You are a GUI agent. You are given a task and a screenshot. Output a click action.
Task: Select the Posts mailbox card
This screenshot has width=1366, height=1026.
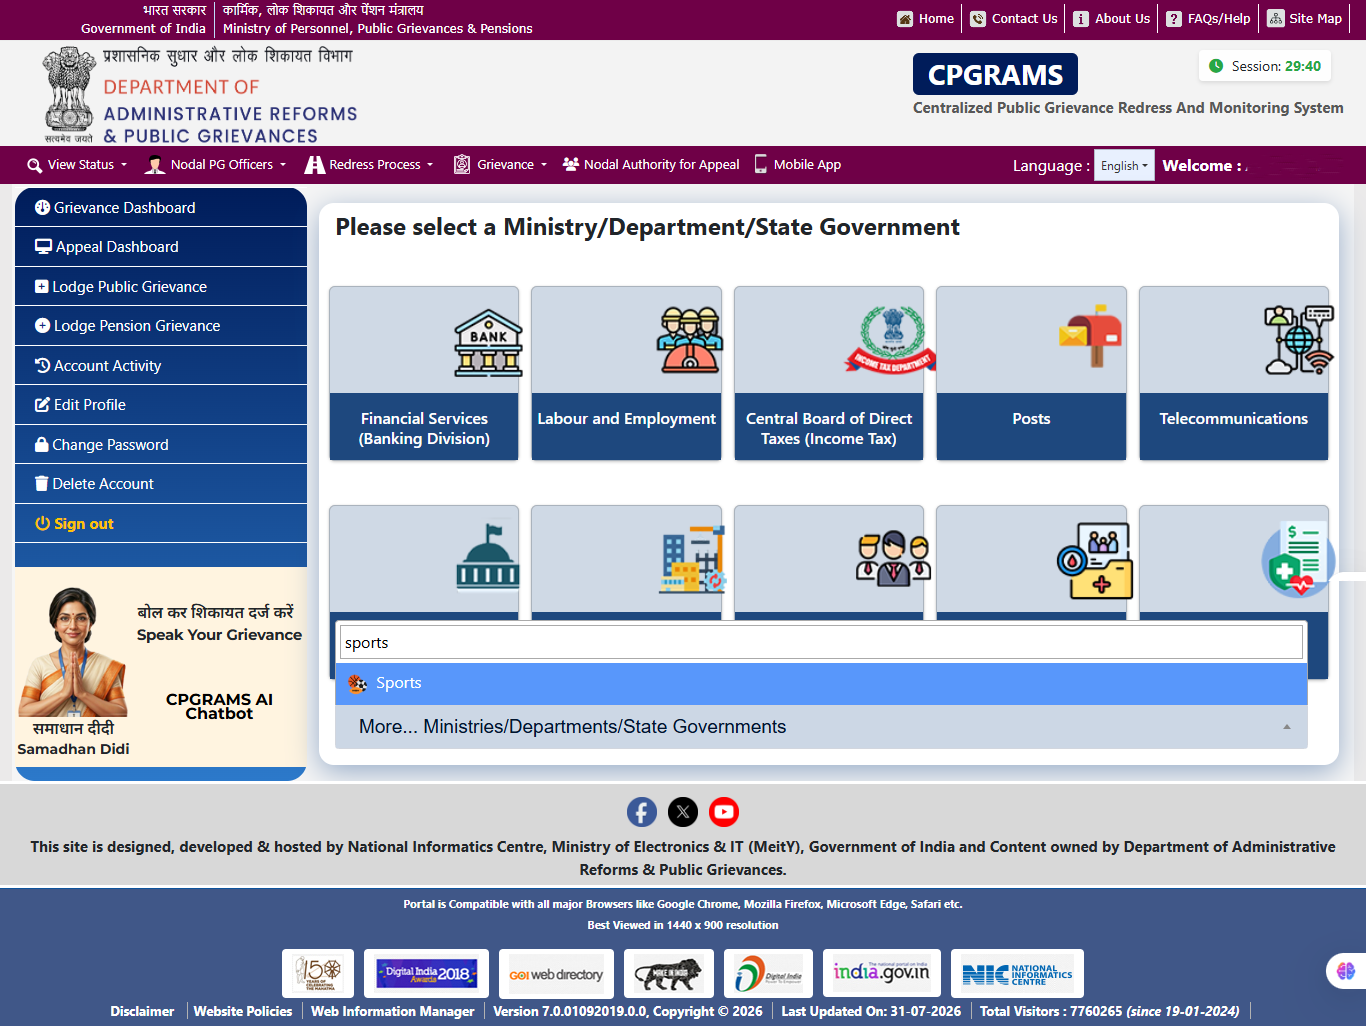click(x=1031, y=373)
